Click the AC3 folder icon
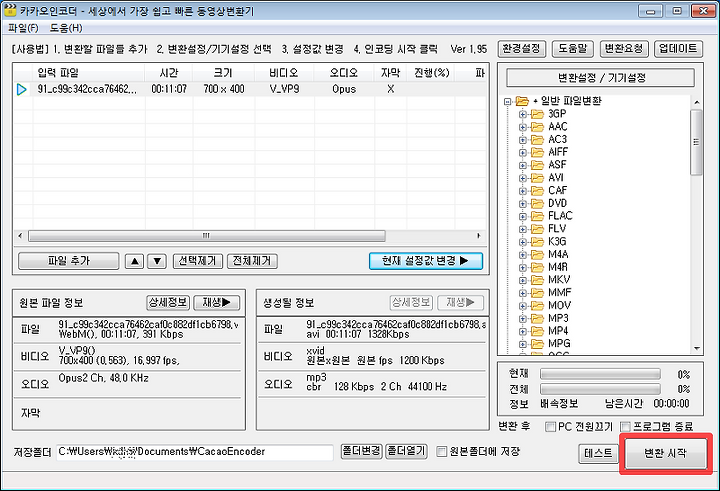This screenshot has height=491, width=720. pos(537,140)
